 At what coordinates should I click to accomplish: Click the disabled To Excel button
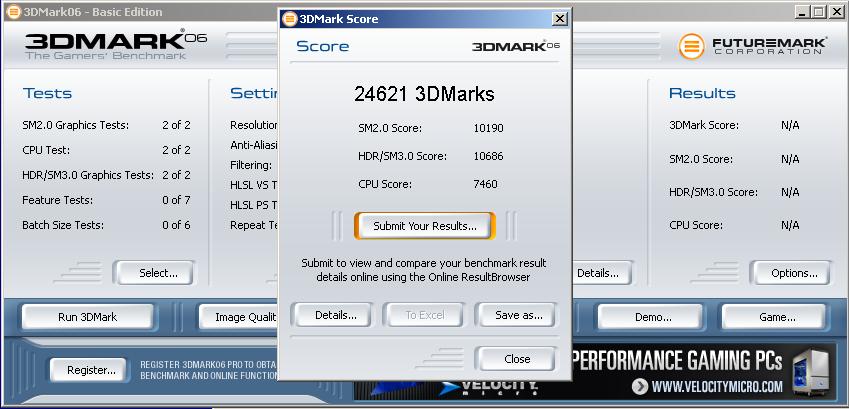[x=423, y=315]
